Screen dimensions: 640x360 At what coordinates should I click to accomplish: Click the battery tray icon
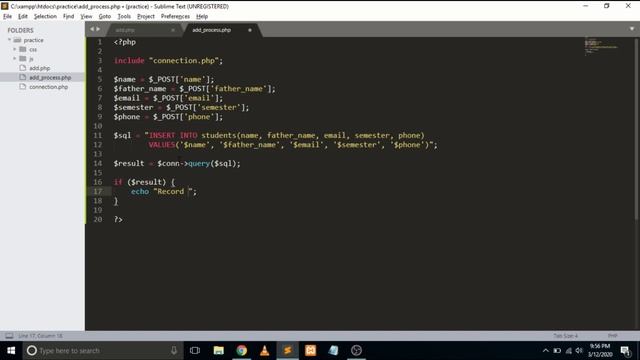tap(557, 351)
